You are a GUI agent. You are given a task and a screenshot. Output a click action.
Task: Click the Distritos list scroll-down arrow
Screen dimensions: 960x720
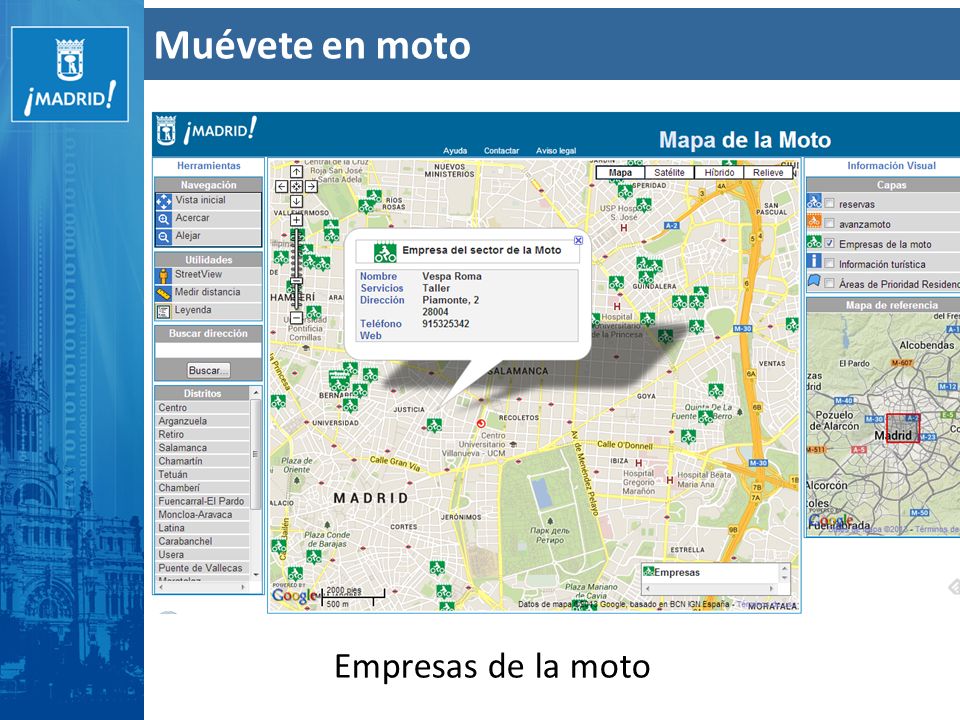coord(256,574)
